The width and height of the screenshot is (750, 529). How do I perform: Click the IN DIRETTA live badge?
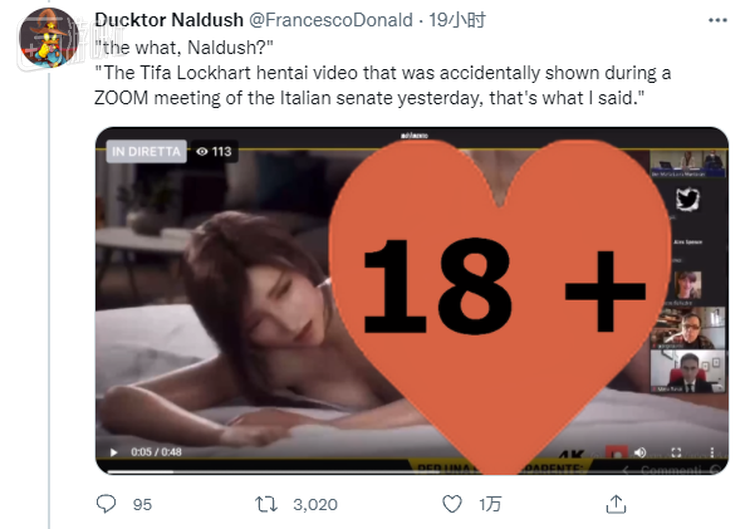(146, 152)
